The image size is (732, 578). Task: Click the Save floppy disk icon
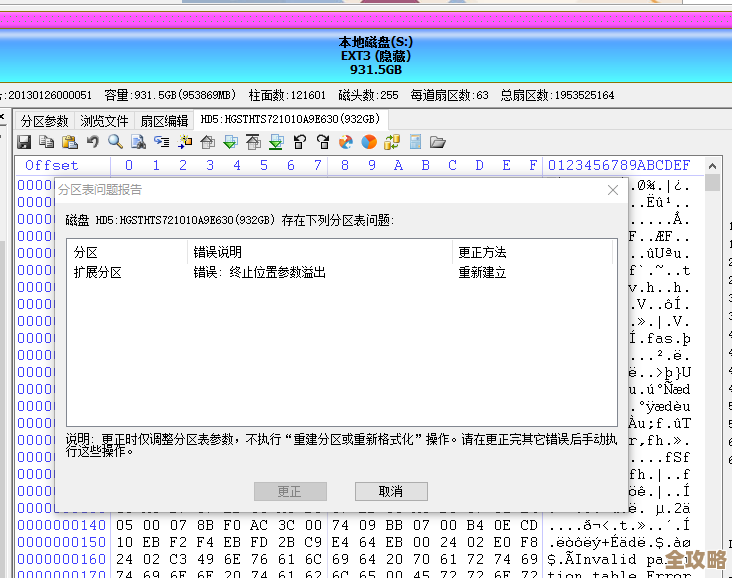coord(24,142)
